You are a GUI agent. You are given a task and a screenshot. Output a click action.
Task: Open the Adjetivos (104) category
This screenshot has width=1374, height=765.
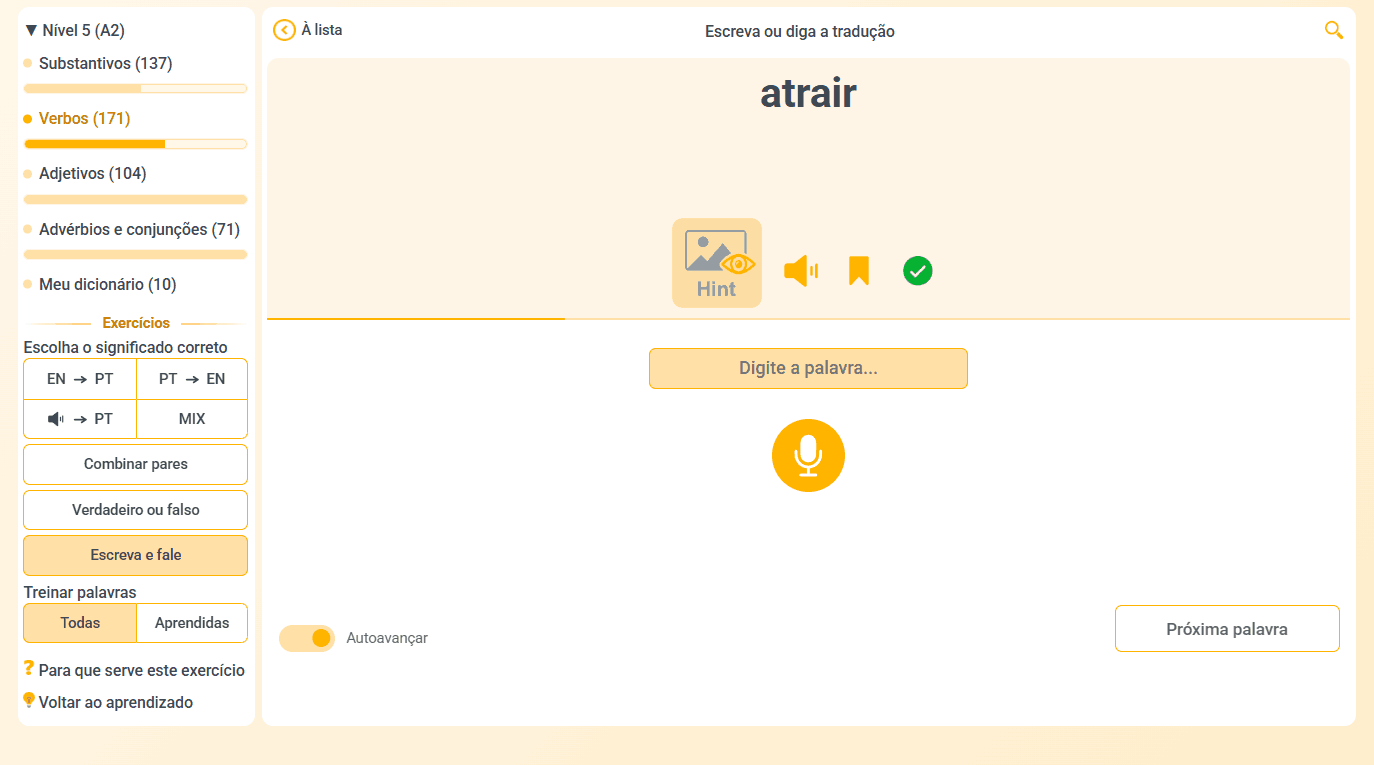93,174
